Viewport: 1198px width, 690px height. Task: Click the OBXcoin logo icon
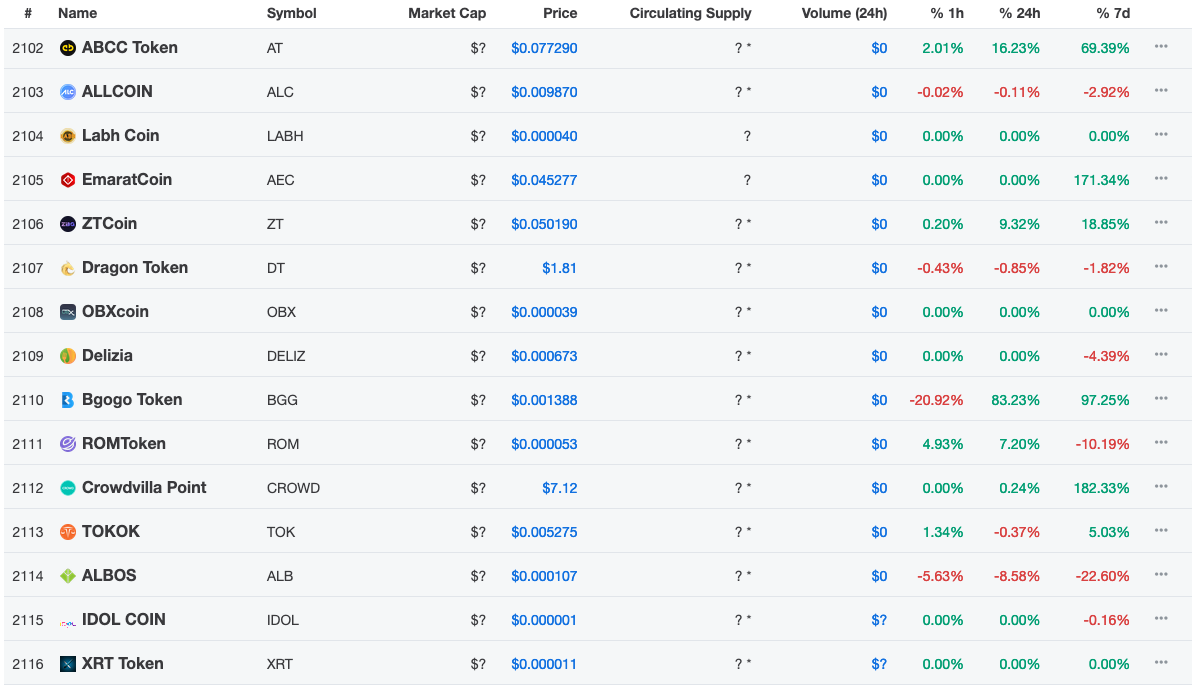point(68,312)
